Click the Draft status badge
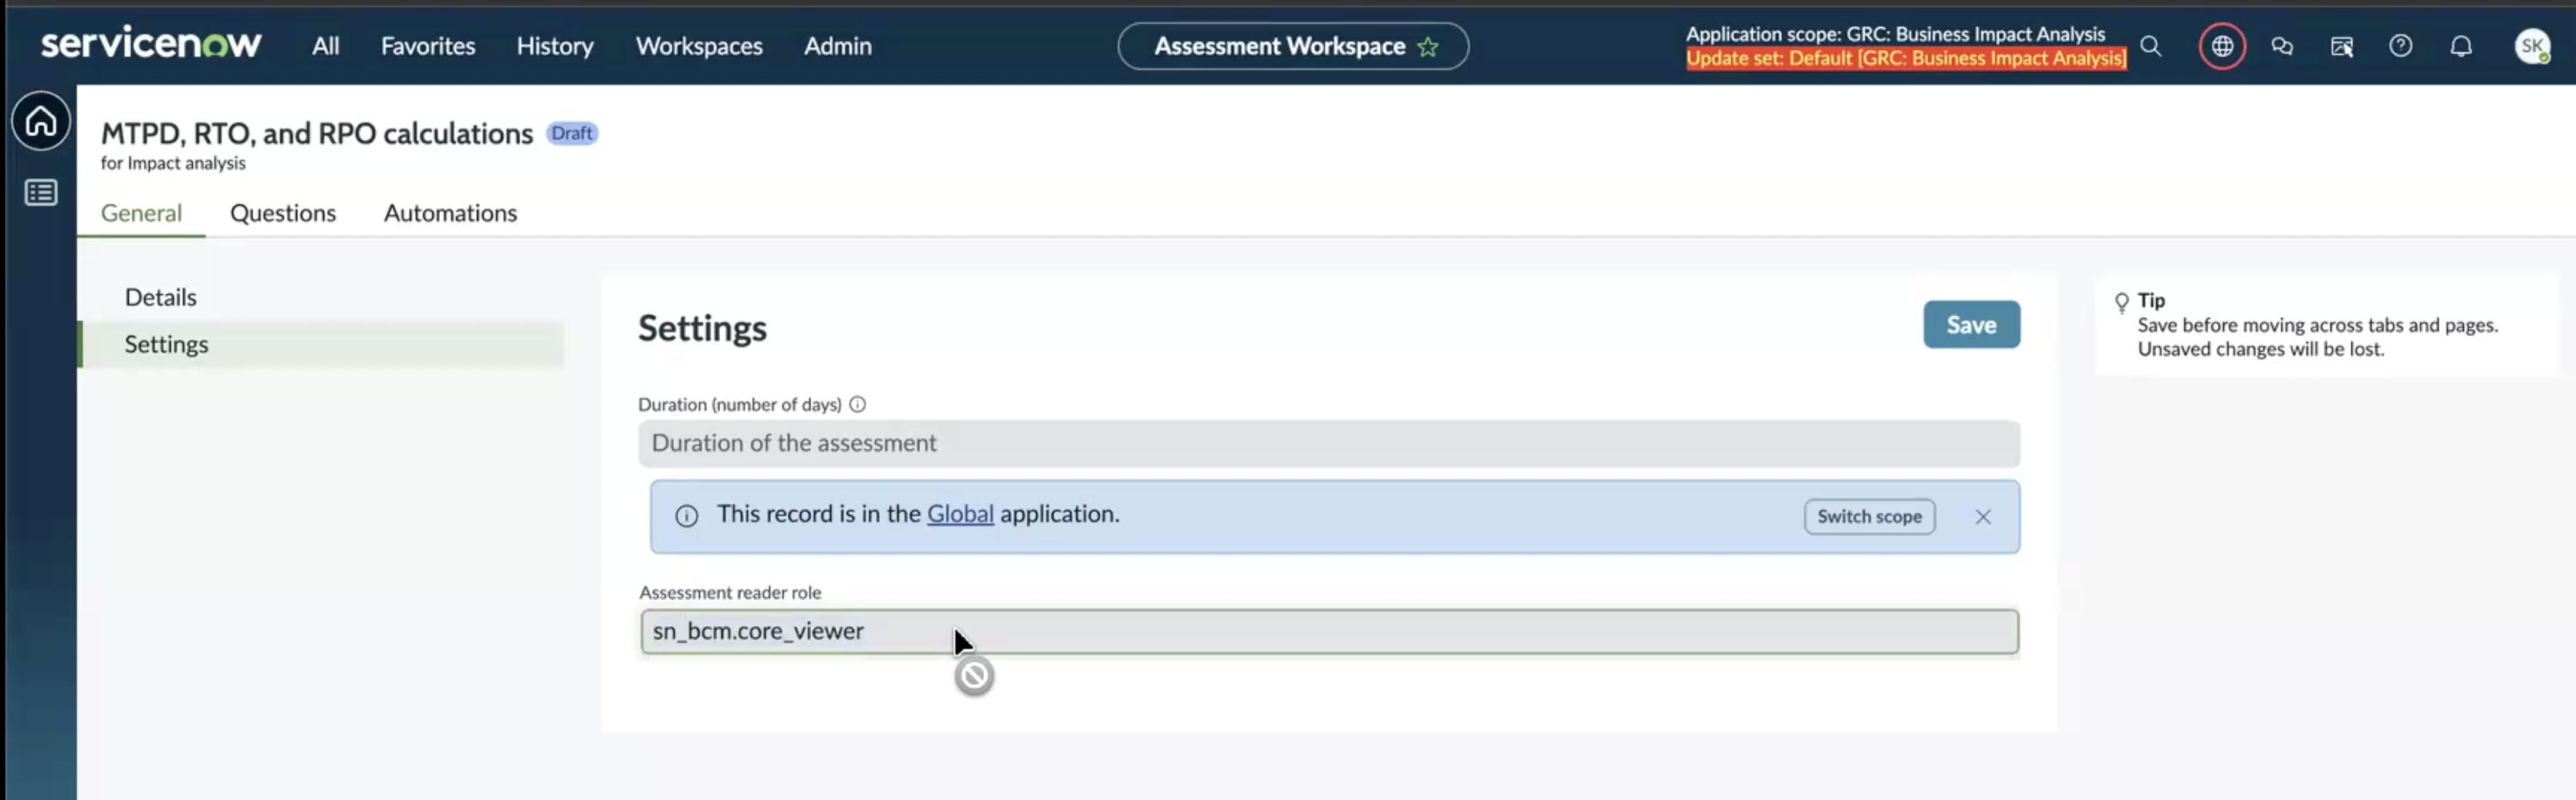The width and height of the screenshot is (2576, 800). [x=572, y=133]
